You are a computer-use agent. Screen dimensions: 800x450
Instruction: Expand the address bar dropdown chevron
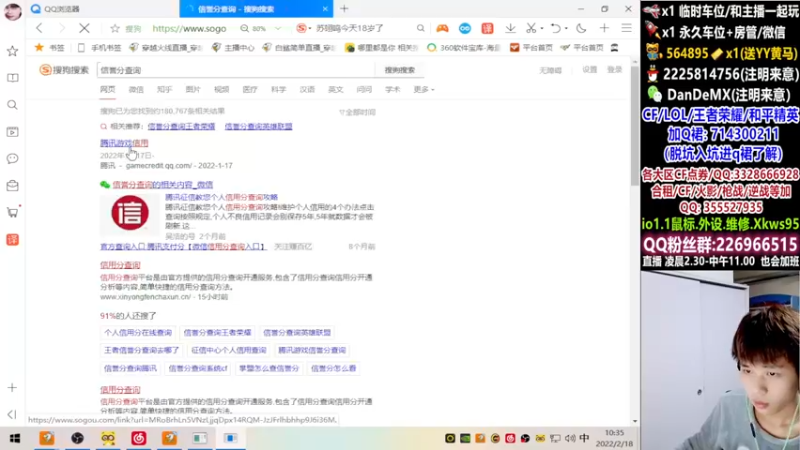278,29
